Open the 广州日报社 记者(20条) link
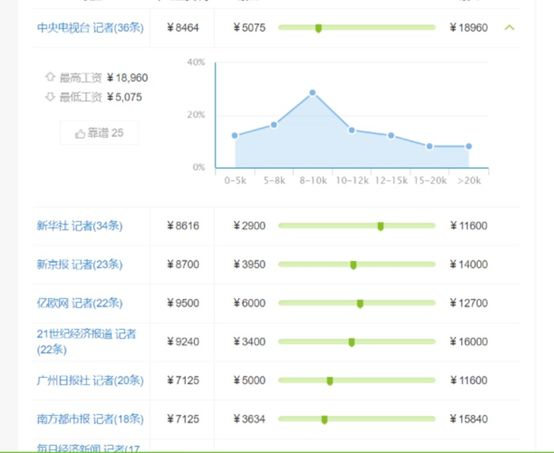 [90, 380]
